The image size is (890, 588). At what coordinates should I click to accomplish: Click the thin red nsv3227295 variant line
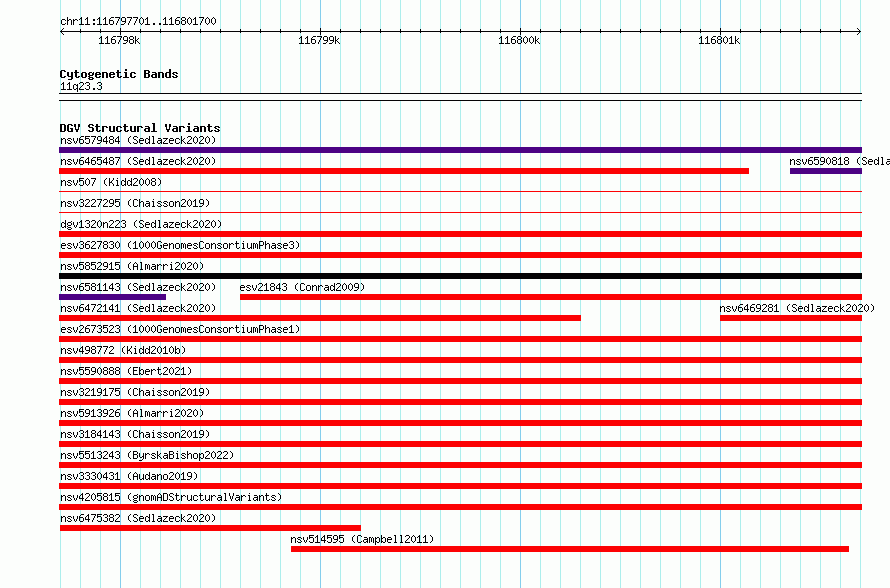460,213
